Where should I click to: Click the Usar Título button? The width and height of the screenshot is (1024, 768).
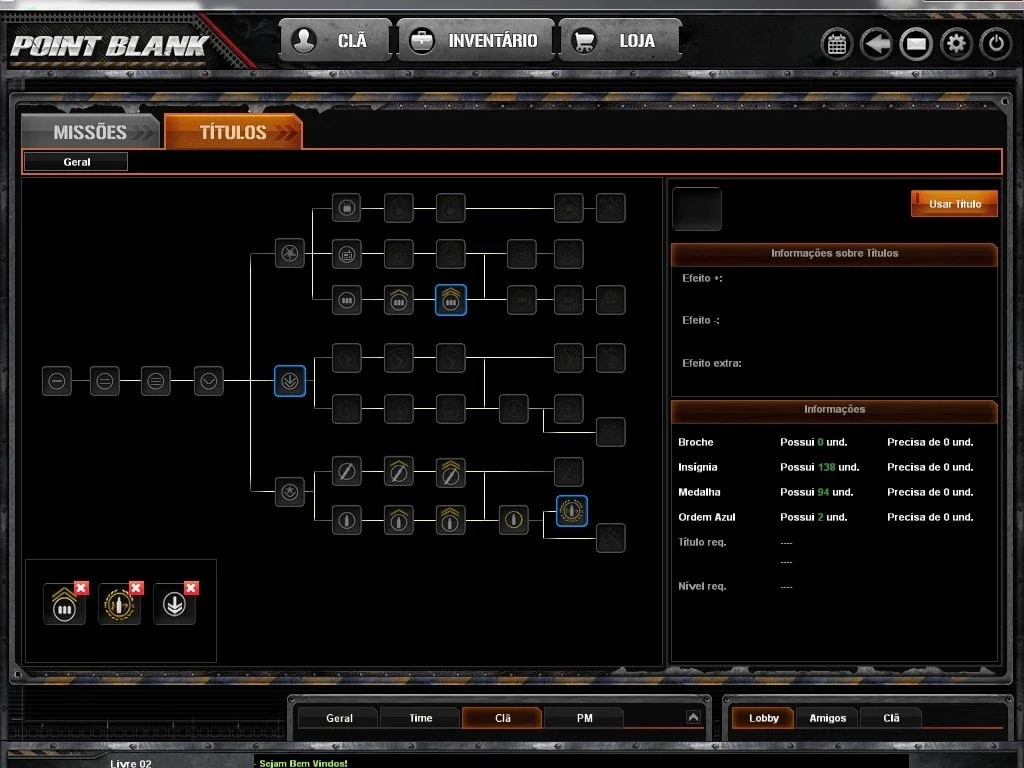[954, 204]
